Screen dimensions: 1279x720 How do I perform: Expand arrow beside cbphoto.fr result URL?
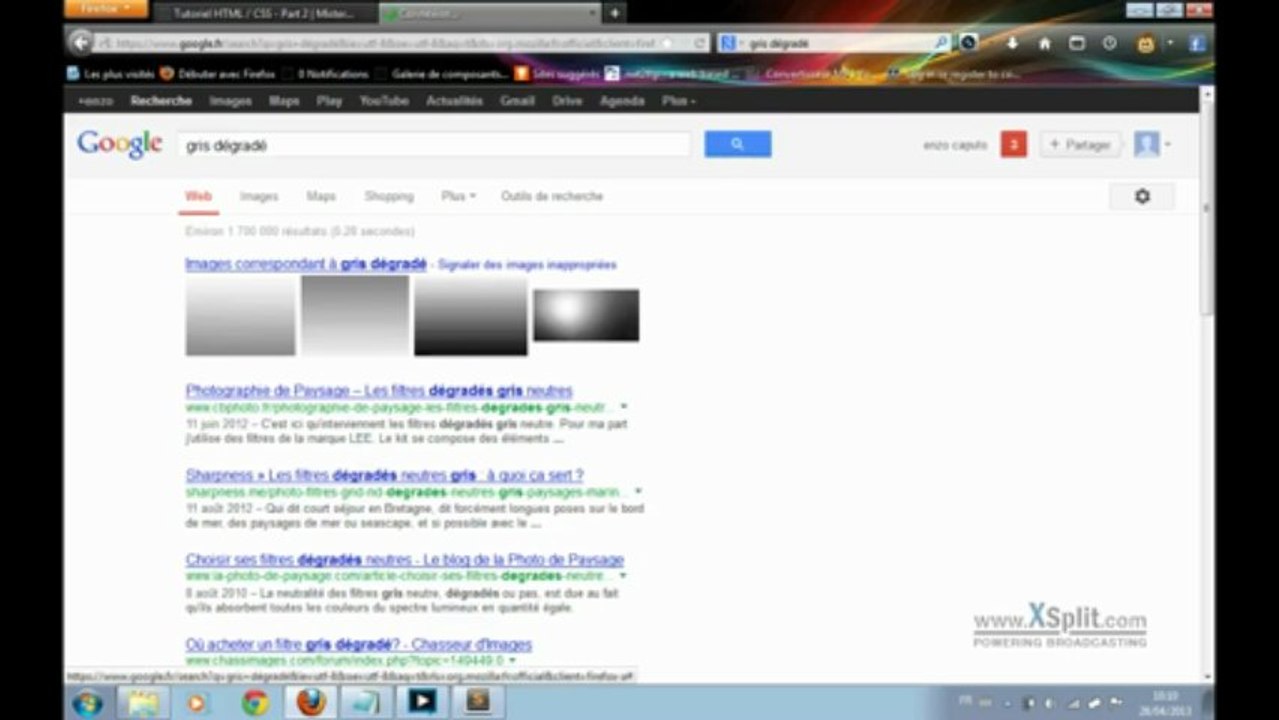pos(624,407)
